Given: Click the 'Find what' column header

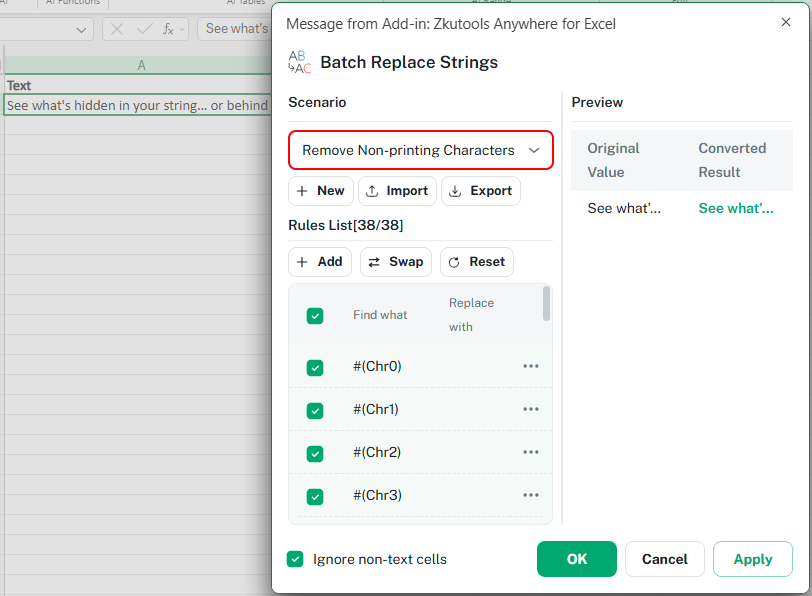Looking at the screenshot, I should [380, 315].
